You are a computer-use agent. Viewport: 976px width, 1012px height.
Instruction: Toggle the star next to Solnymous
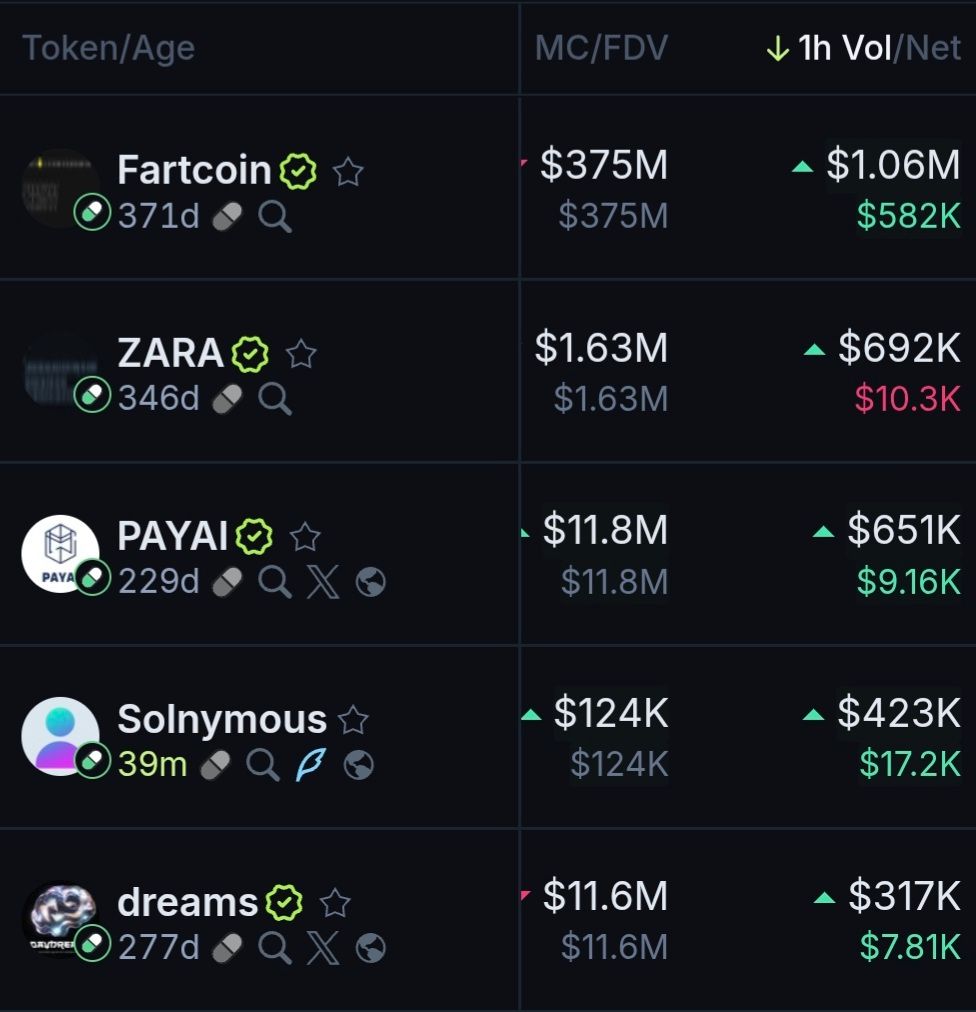353,720
